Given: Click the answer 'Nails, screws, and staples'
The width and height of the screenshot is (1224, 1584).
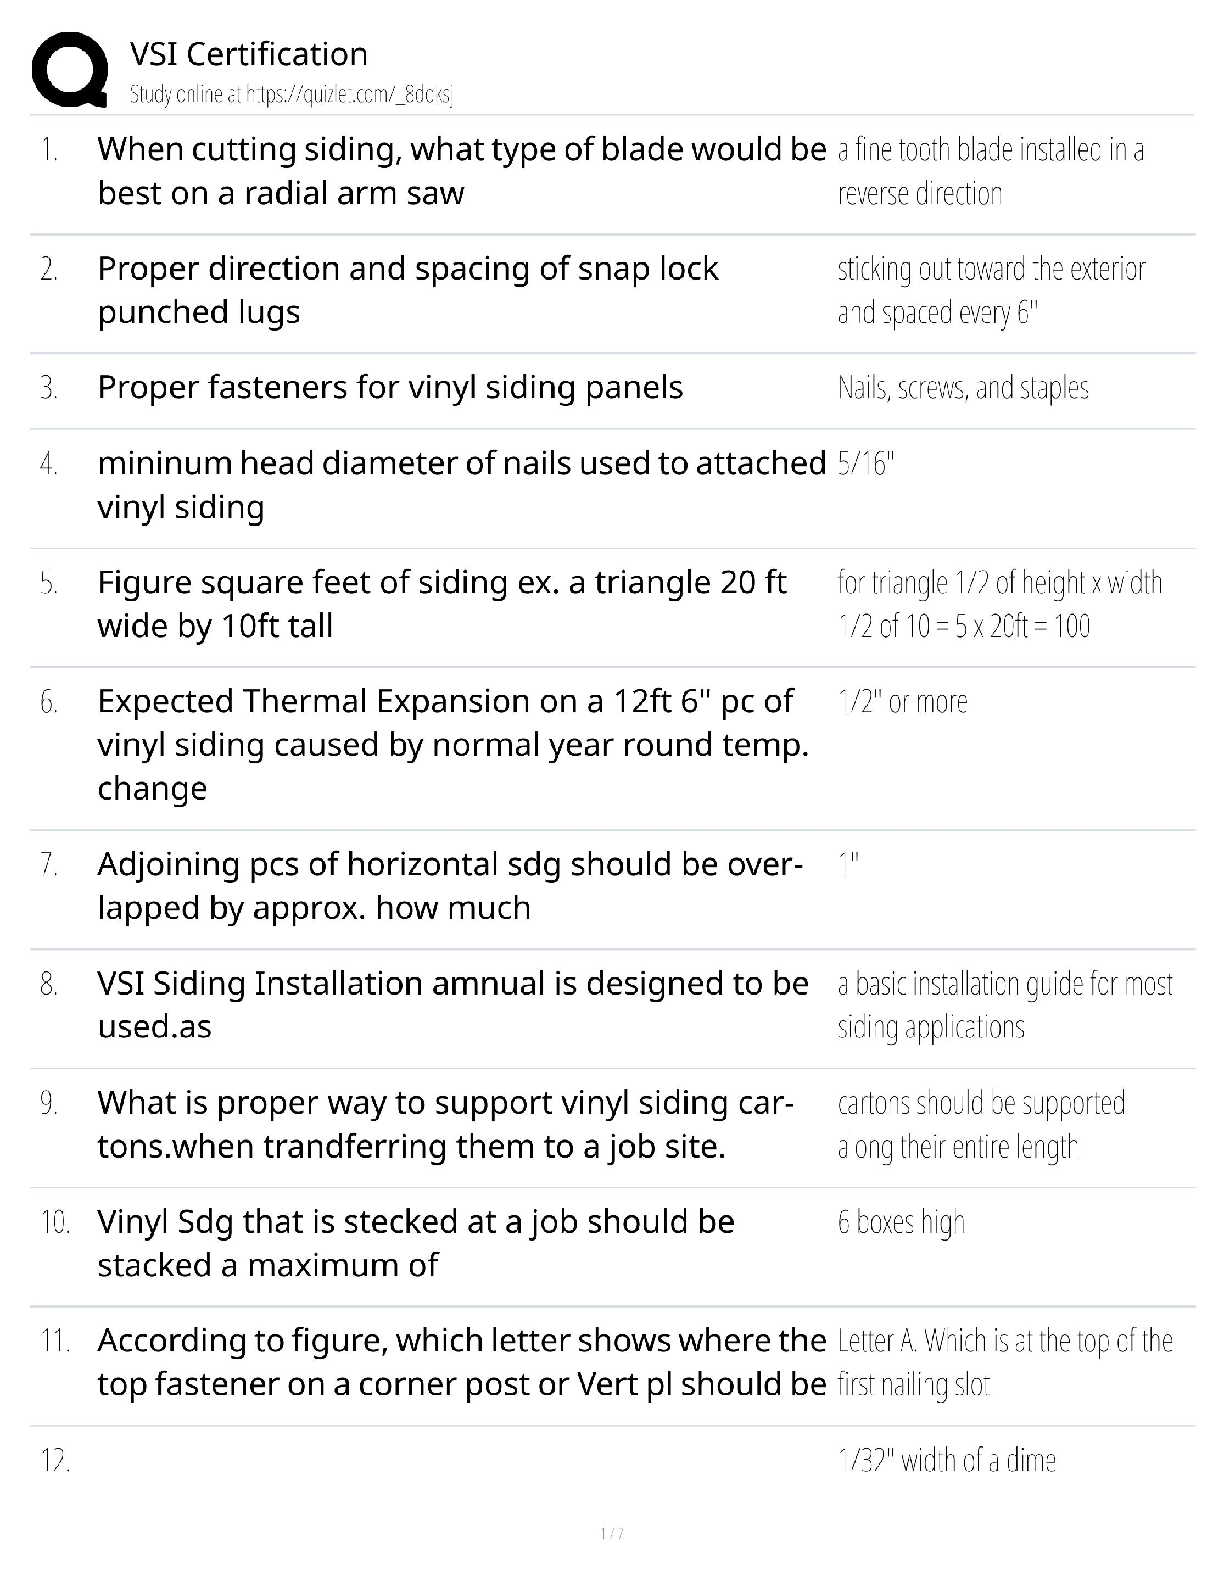Looking at the screenshot, I should pos(963,388).
